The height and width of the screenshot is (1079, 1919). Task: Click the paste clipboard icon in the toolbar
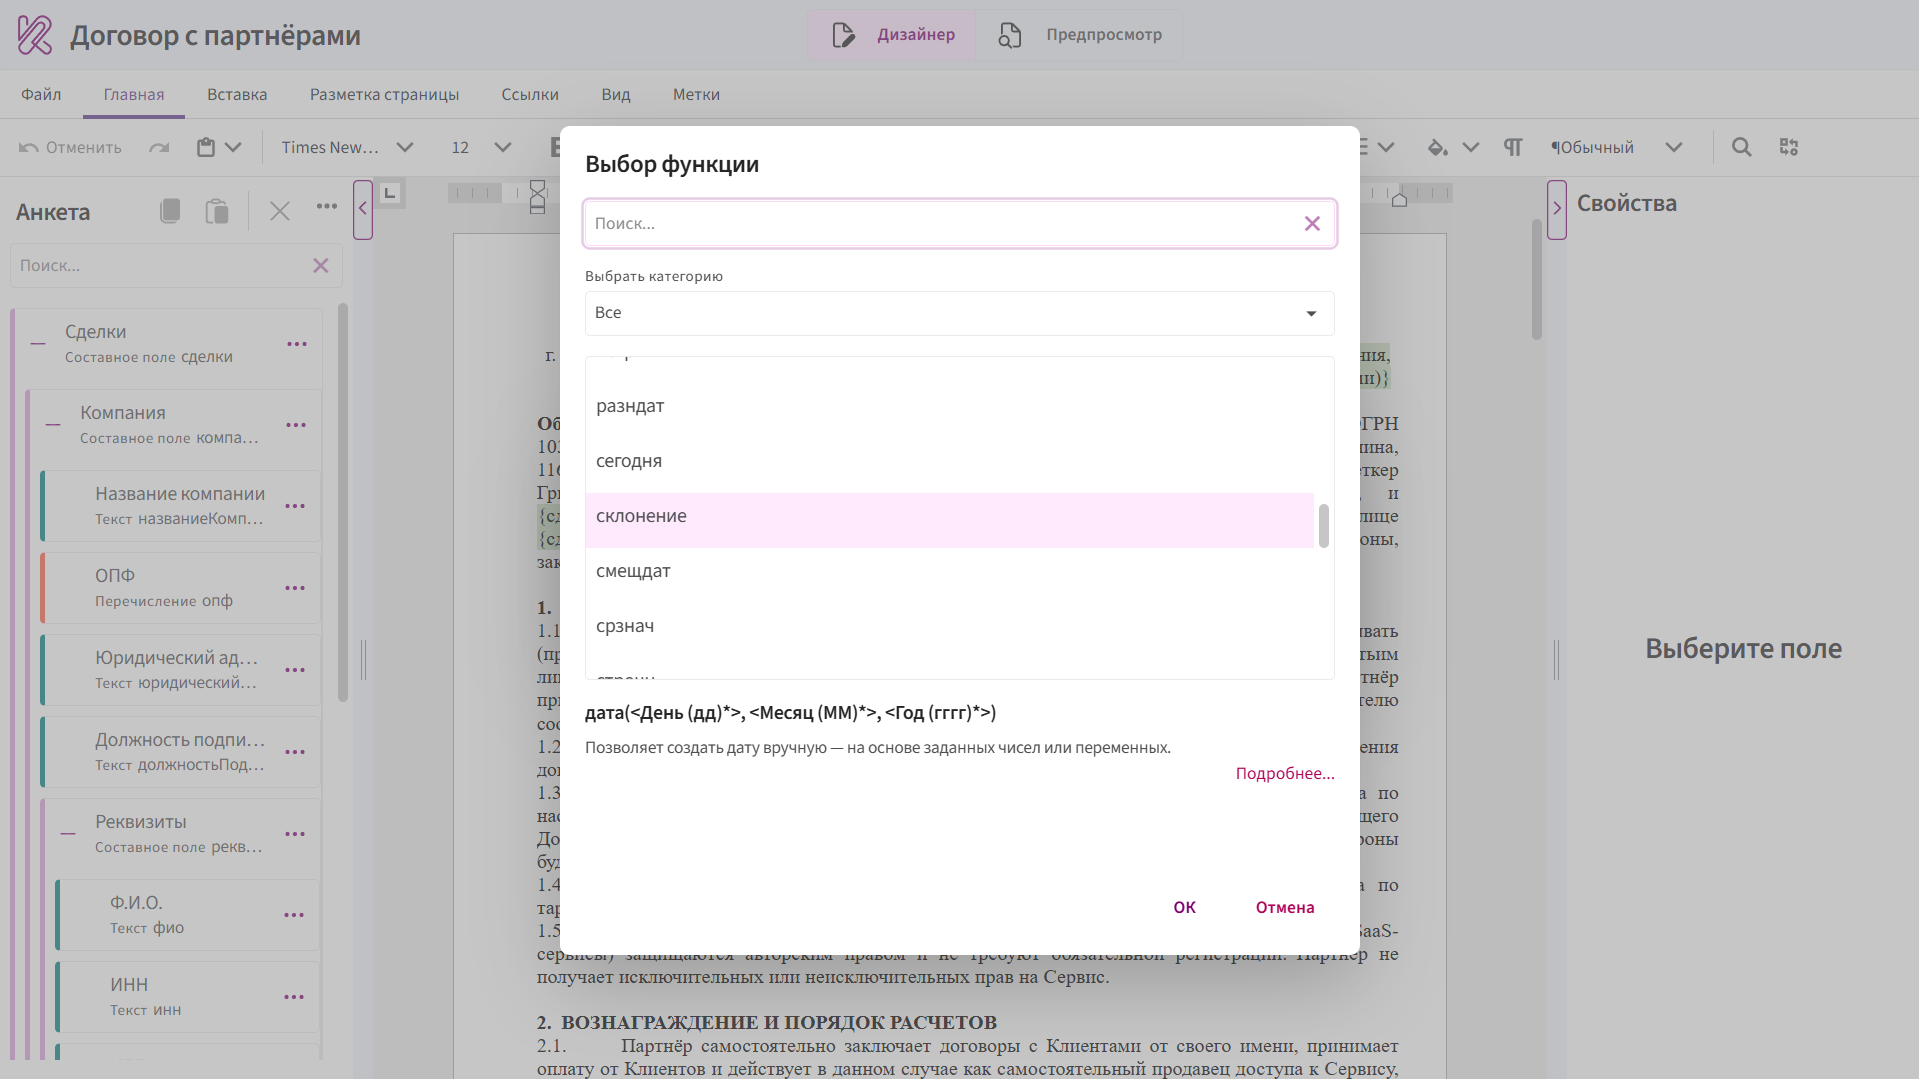pyautogui.click(x=206, y=148)
